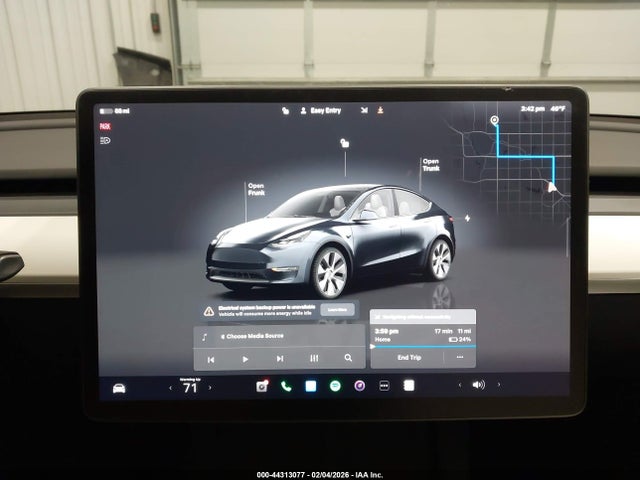Expand trip options with three dots
Image resolution: width=640 pixels, height=480 pixels.
tap(460, 356)
